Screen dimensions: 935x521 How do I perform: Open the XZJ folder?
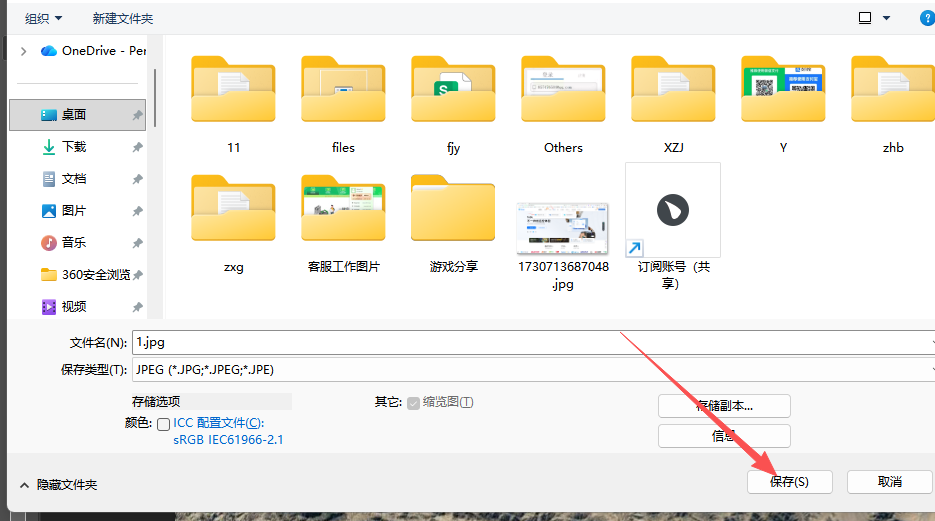tap(673, 89)
